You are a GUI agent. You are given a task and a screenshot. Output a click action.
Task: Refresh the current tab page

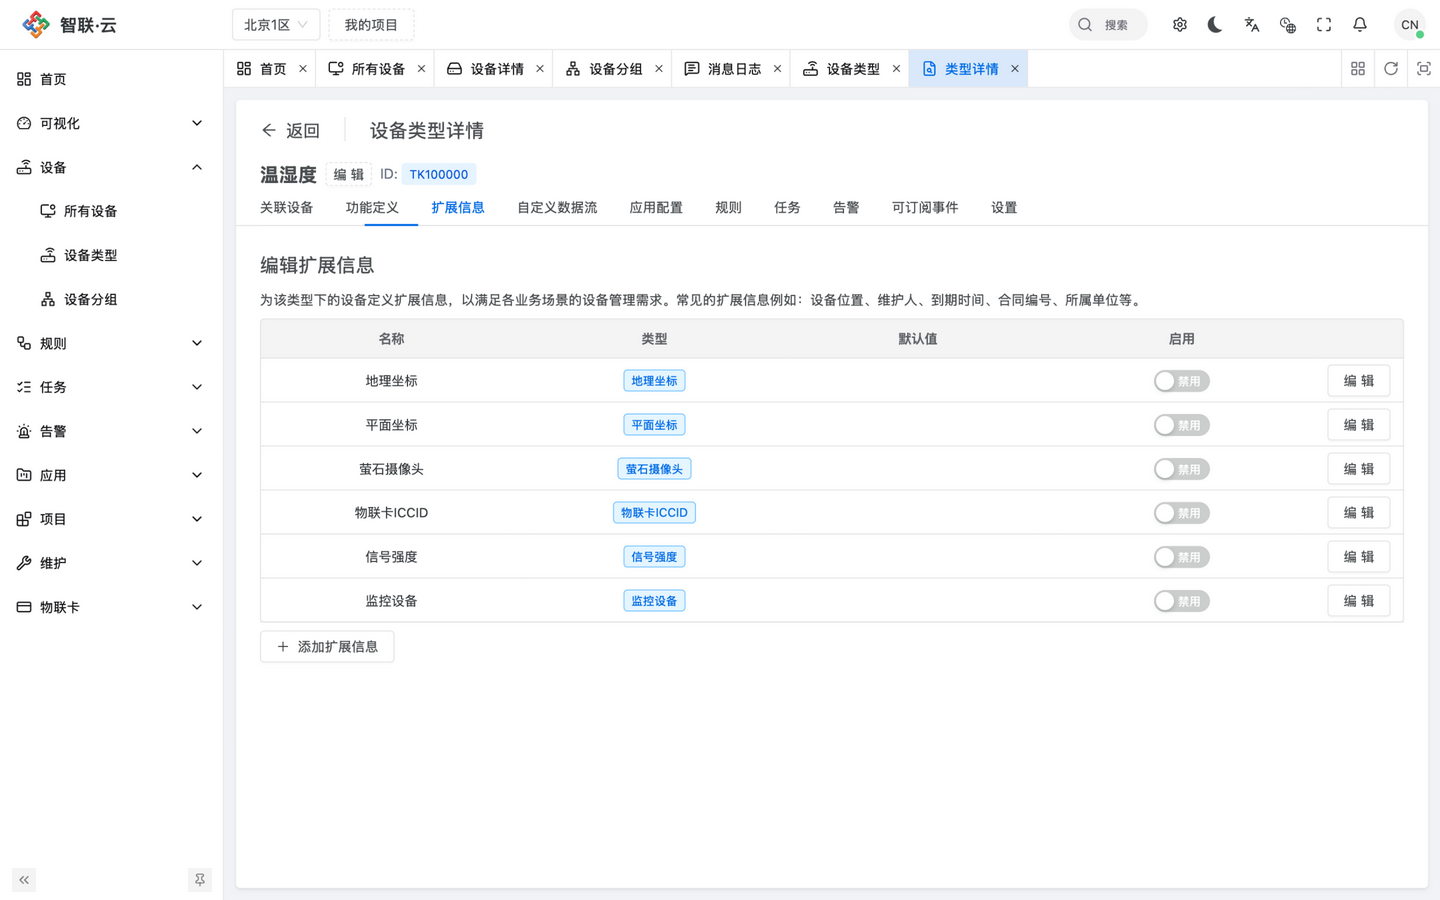(1391, 69)
